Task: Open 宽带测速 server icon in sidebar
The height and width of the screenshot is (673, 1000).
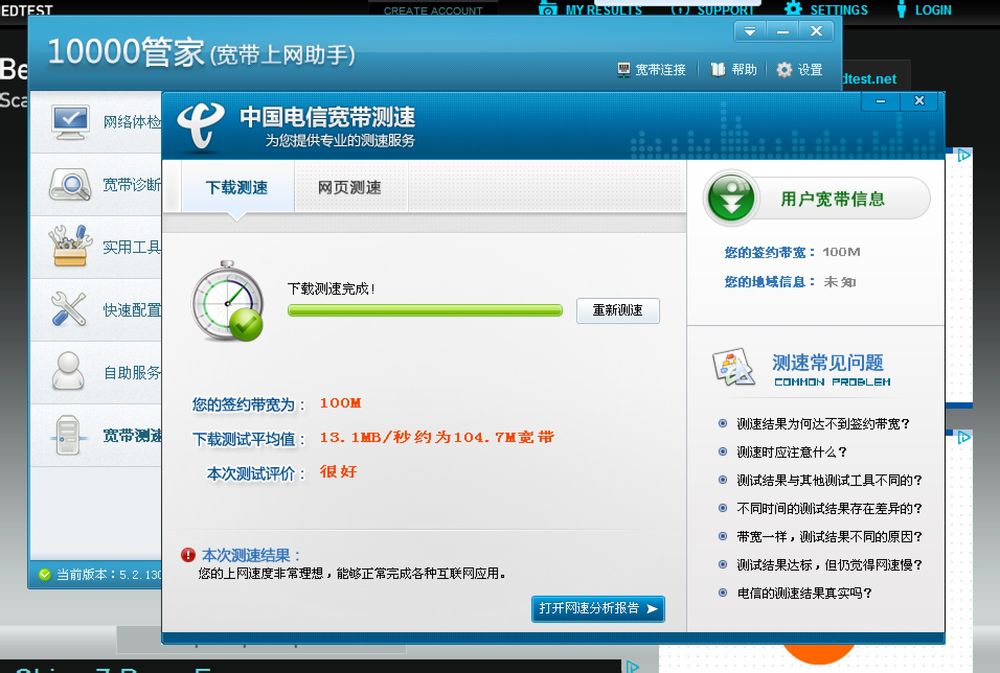Action: tap(68, 434)
